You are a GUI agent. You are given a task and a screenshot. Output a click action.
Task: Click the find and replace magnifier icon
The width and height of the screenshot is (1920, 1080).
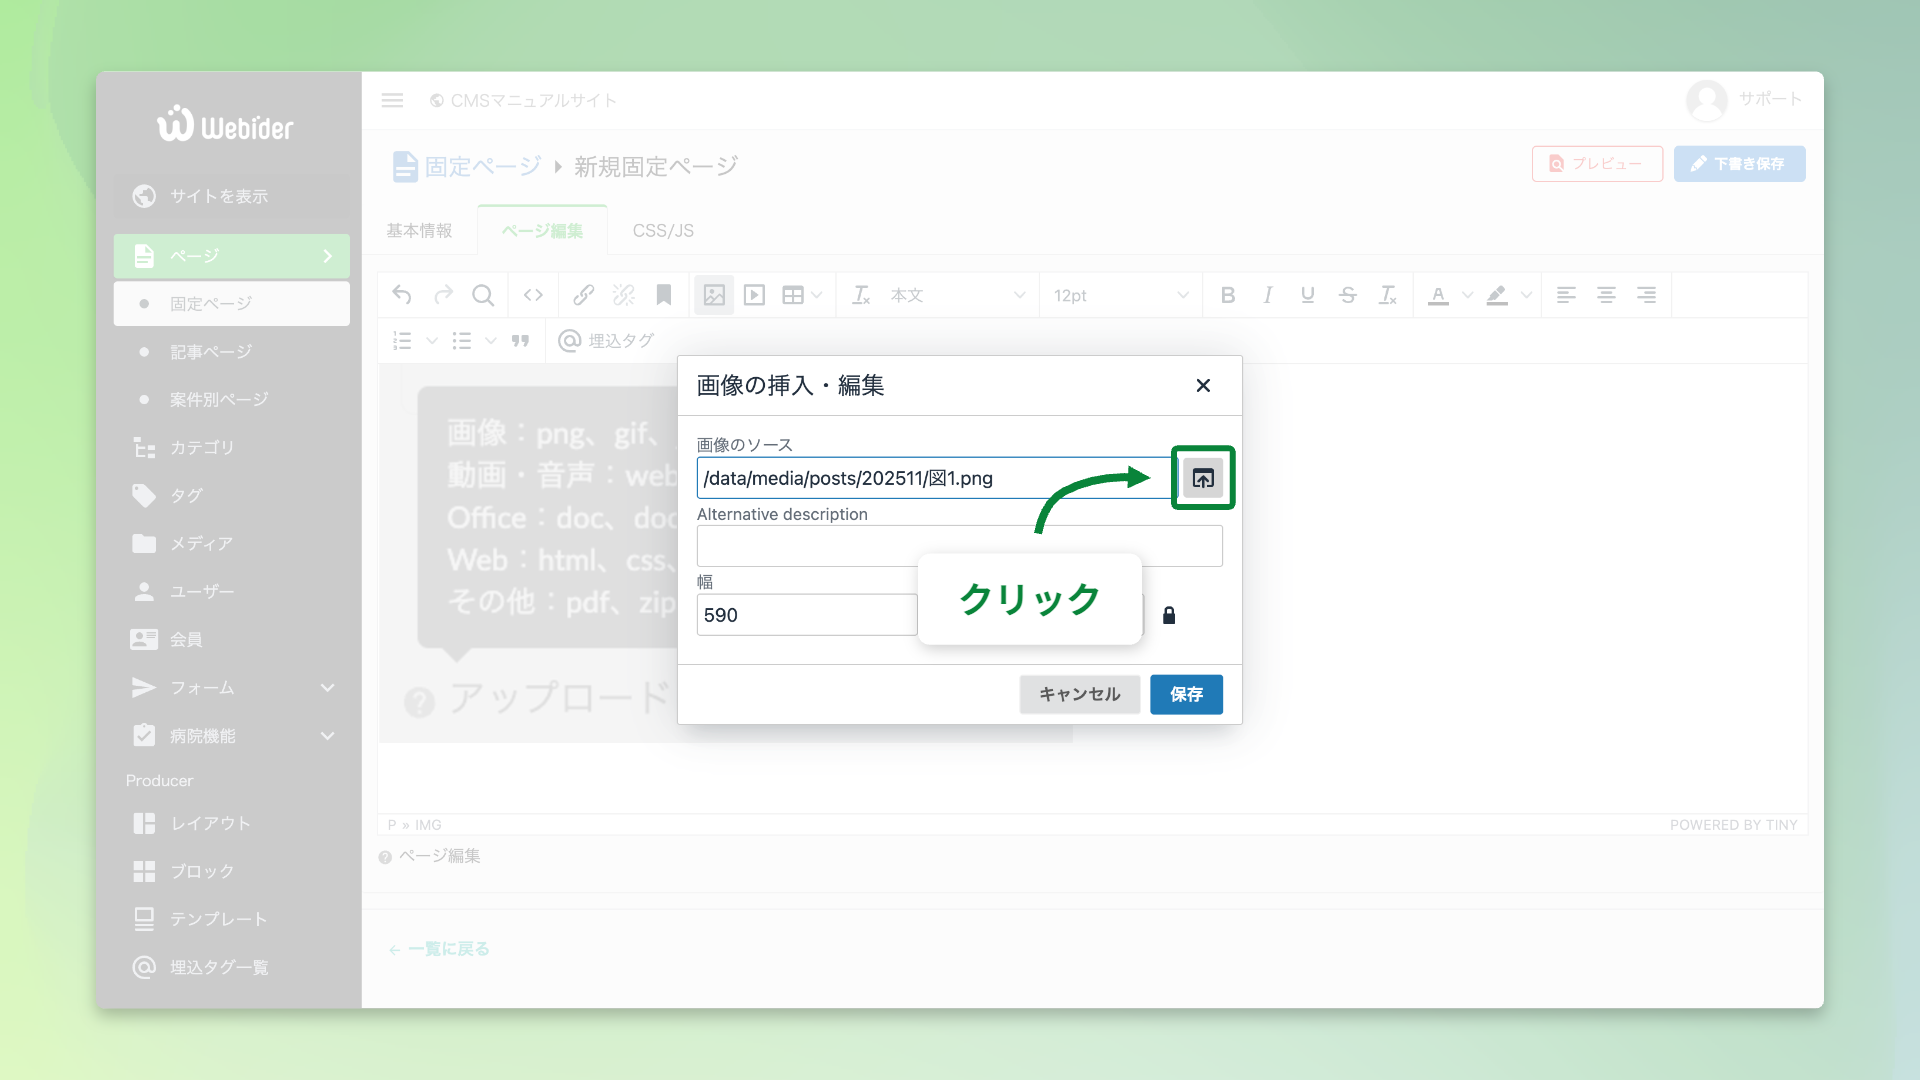(483, 295)
